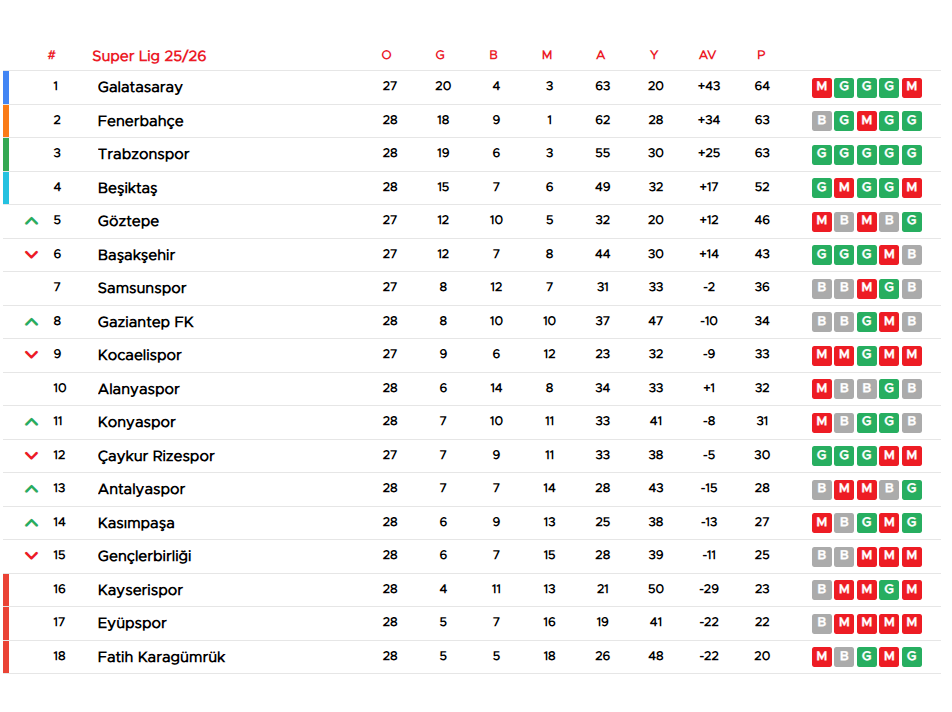
Task: Click the red down arrow beside Başakşehir
Action: [x=31, y=255]
